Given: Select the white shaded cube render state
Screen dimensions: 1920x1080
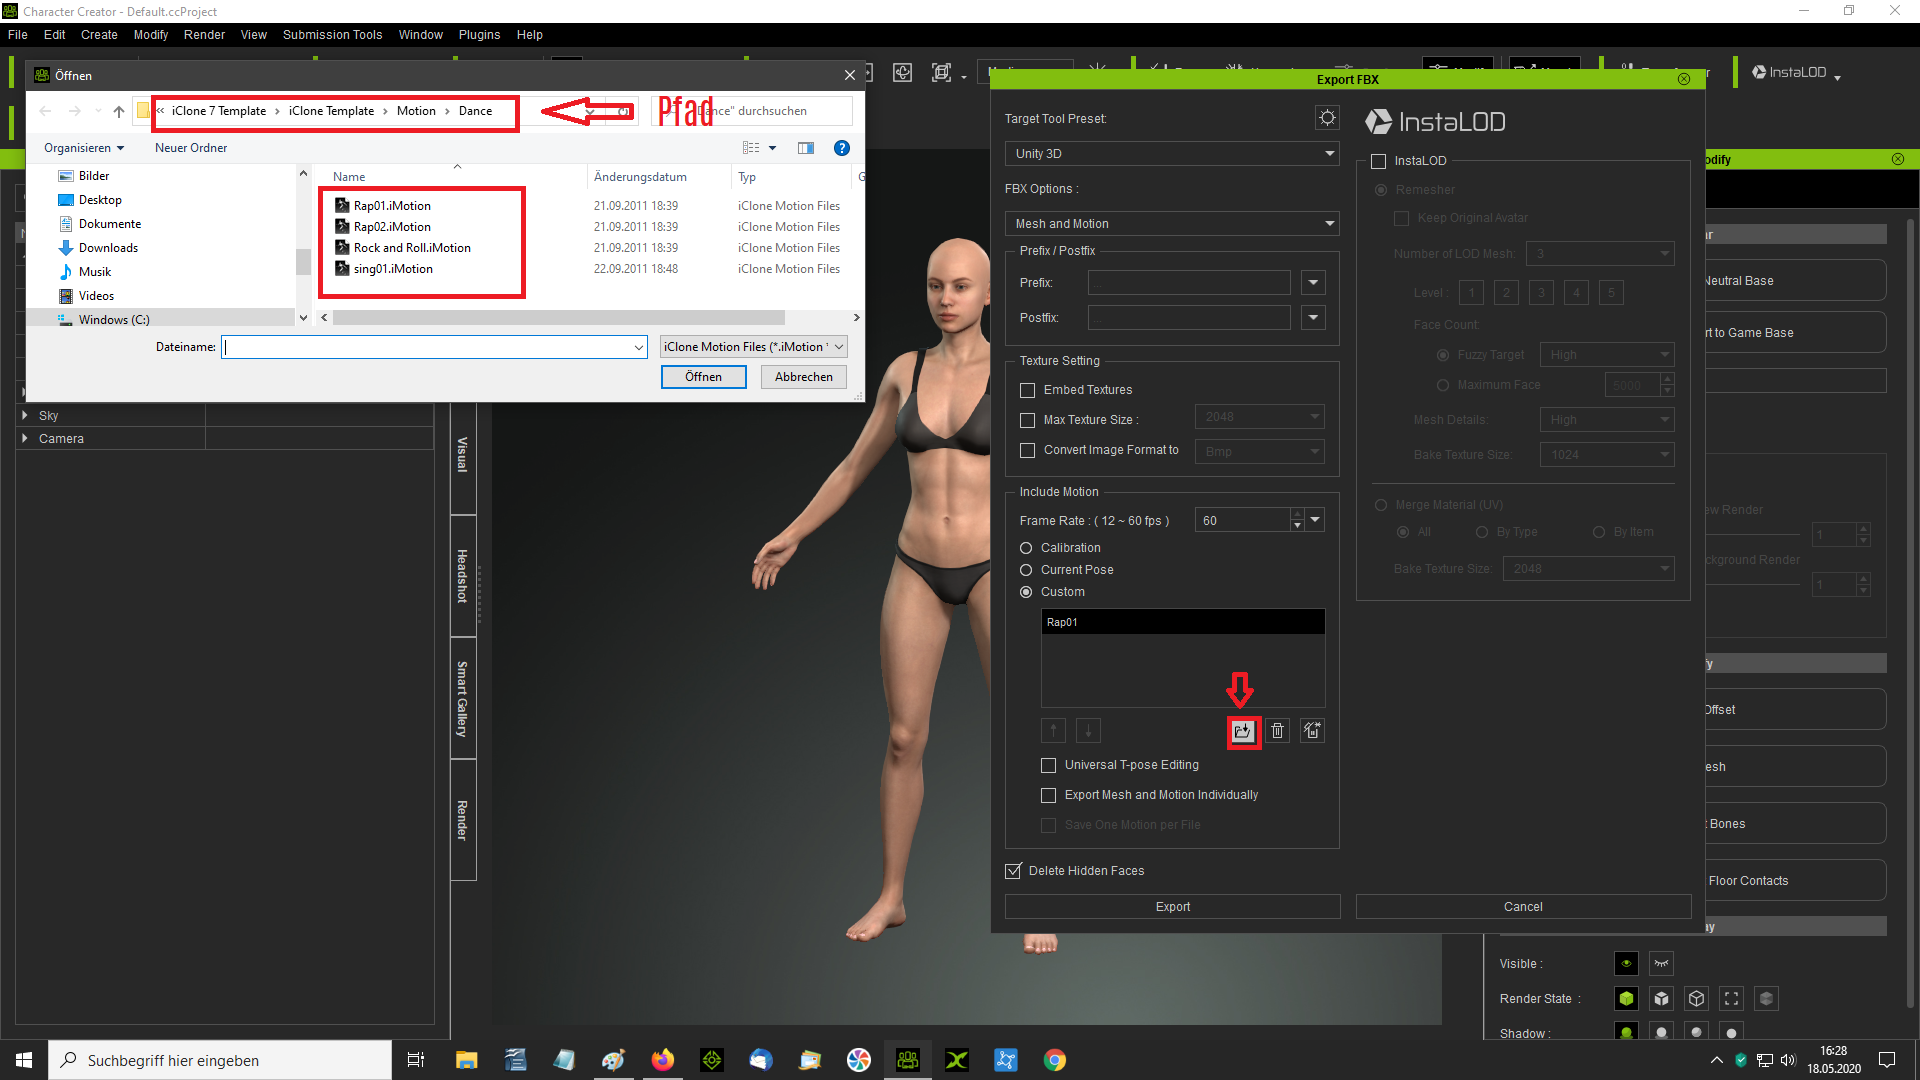Looking at the screenshot, I should [x=1662, y=999].
